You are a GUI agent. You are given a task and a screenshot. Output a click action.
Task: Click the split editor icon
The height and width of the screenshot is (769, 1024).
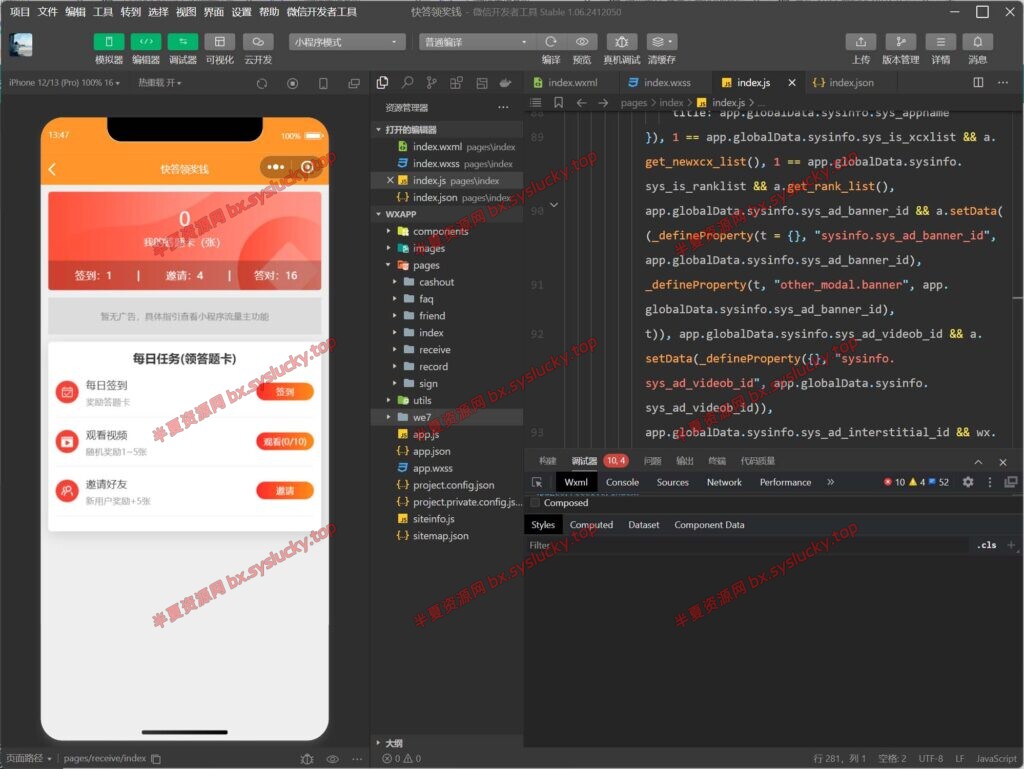(x=978, y=82)
